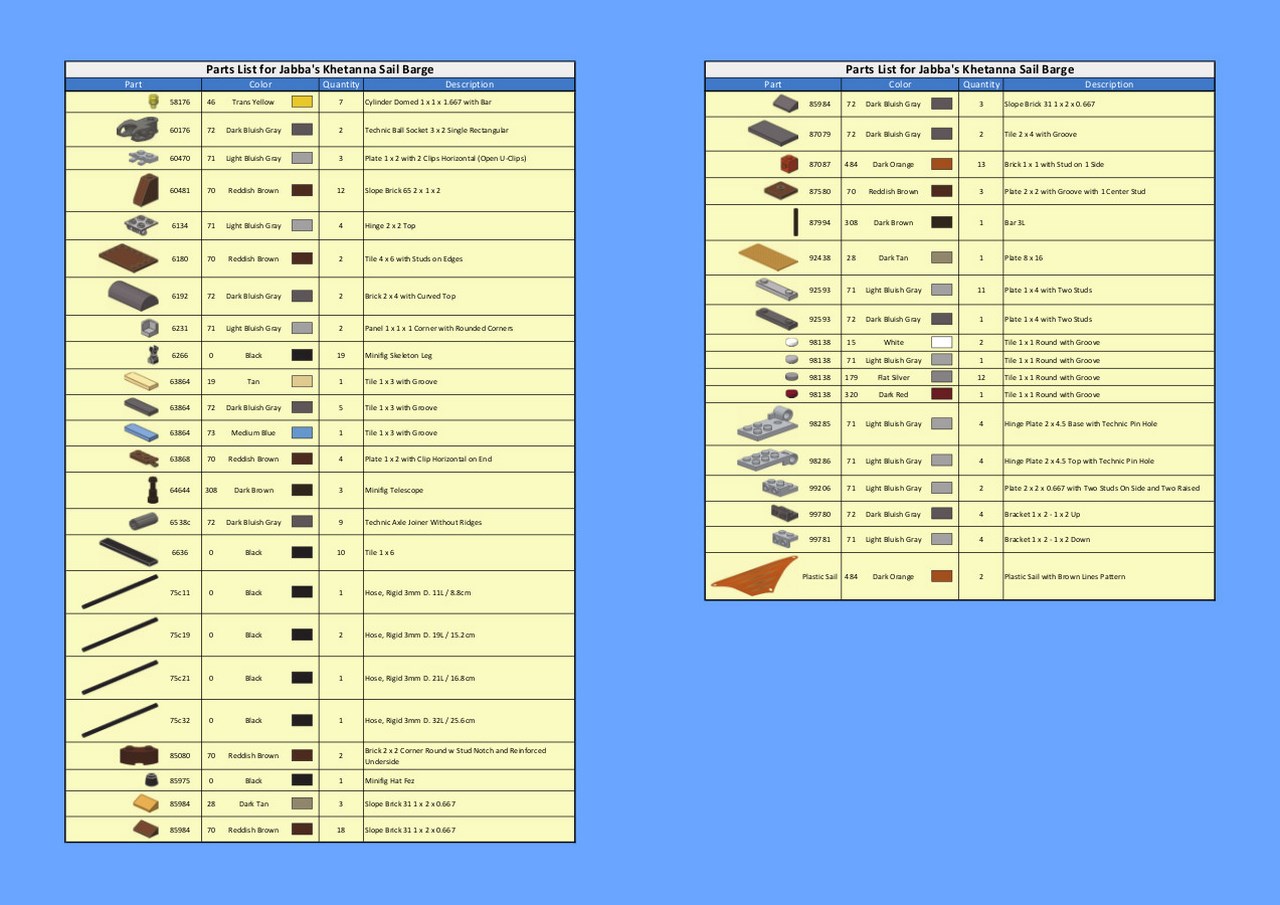Click the left table's Part column header
Image resolution: width=1280 pixels, height=905 pixels.
coord(133,85)
